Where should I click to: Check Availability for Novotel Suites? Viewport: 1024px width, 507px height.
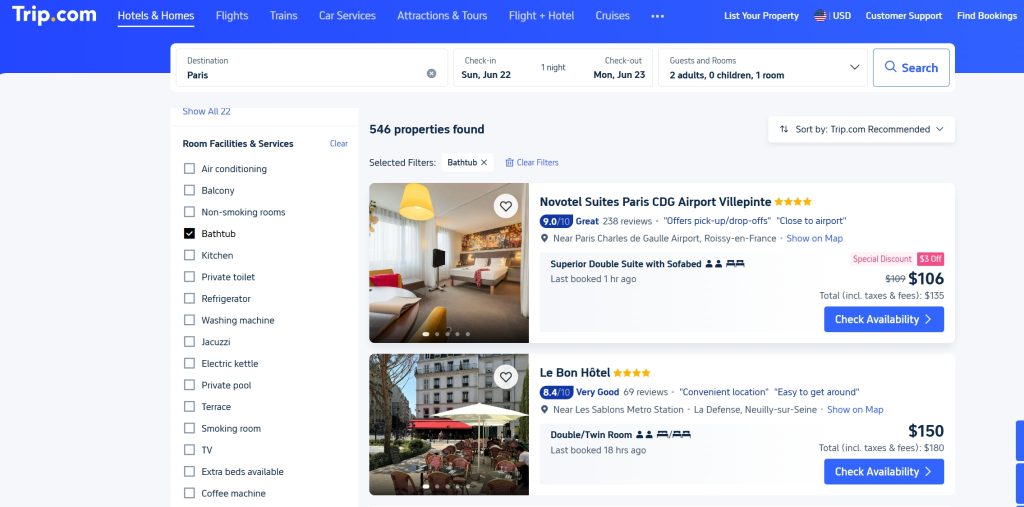(884, 319)
